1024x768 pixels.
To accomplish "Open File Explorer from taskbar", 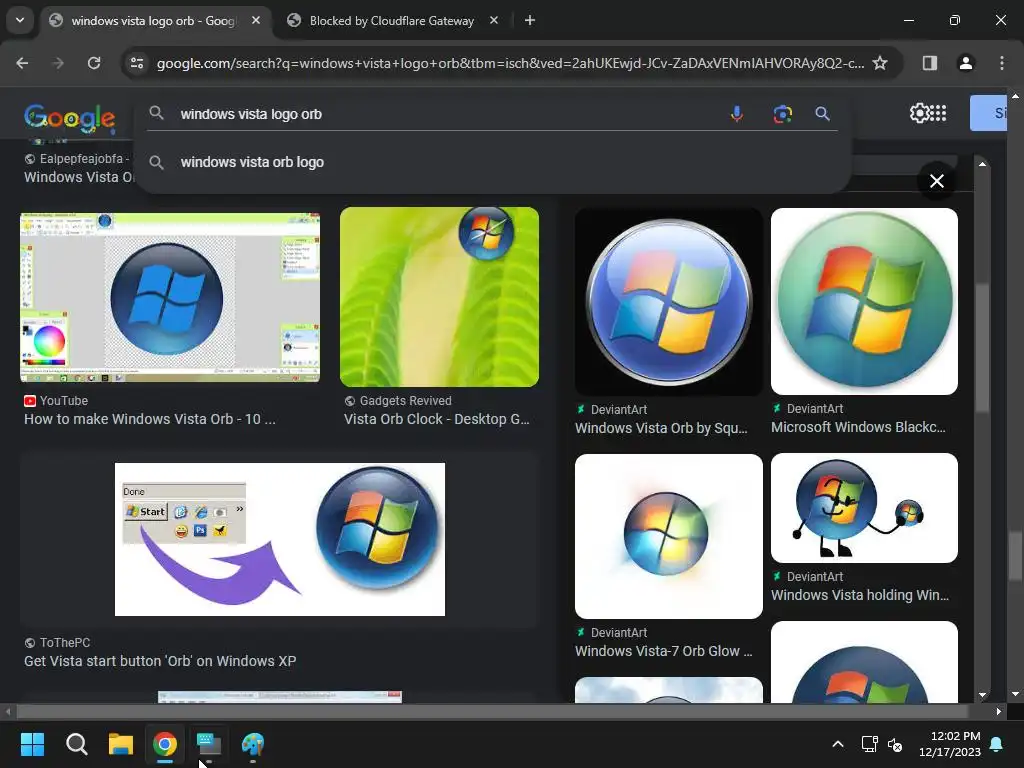I will point(121,744).
